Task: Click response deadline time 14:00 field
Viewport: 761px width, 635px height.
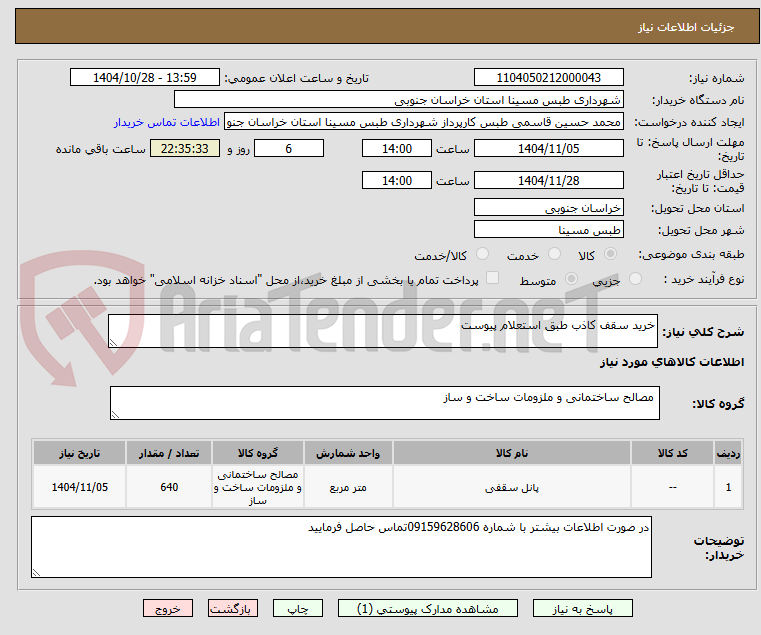Action: click(397, 149)
